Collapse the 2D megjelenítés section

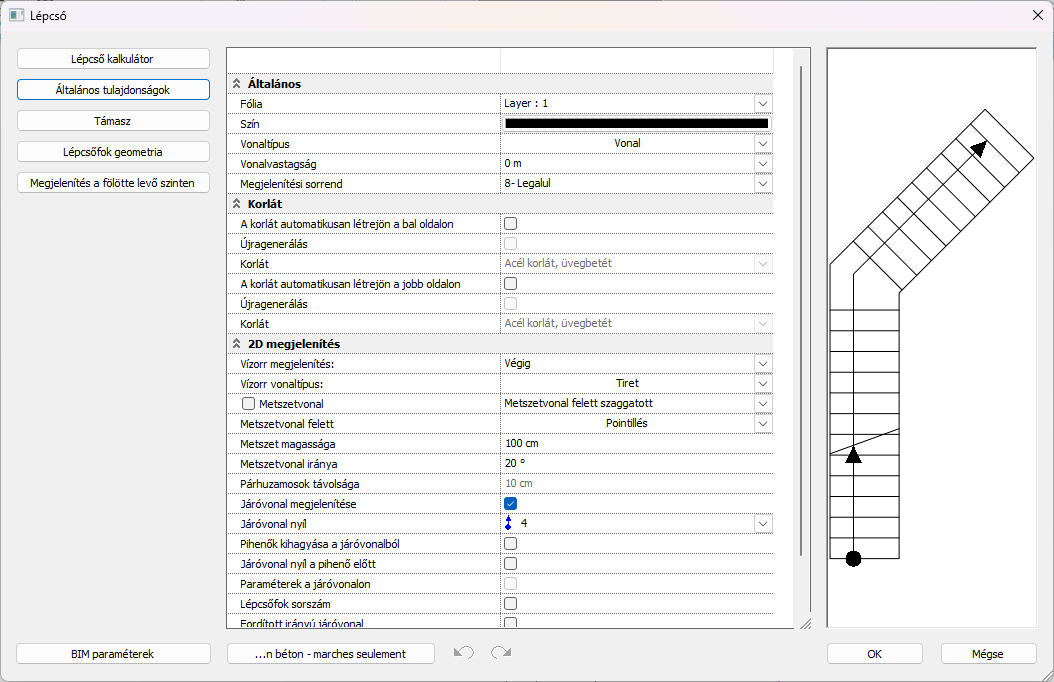pyautogui.click(x=237, y=344)
